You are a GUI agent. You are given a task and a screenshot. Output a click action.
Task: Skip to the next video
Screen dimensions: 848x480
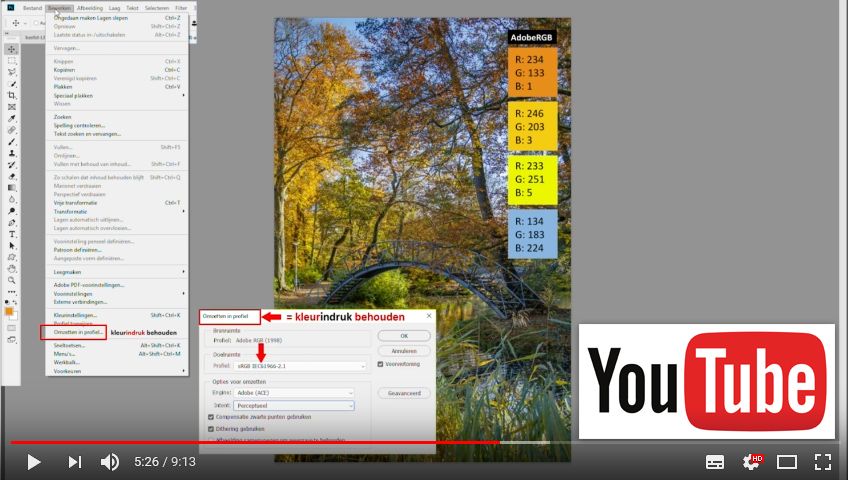74,462
